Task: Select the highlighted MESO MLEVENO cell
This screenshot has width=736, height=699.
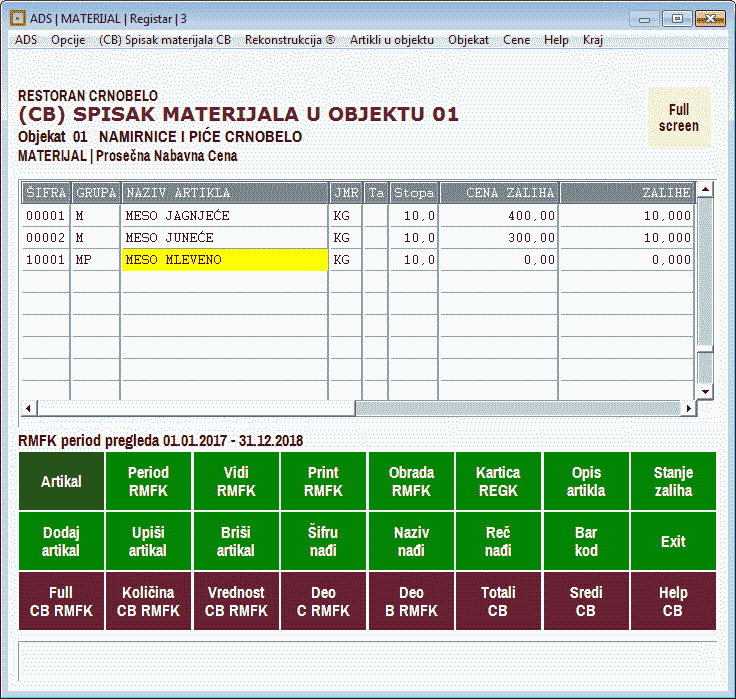Action: (224, 260)
